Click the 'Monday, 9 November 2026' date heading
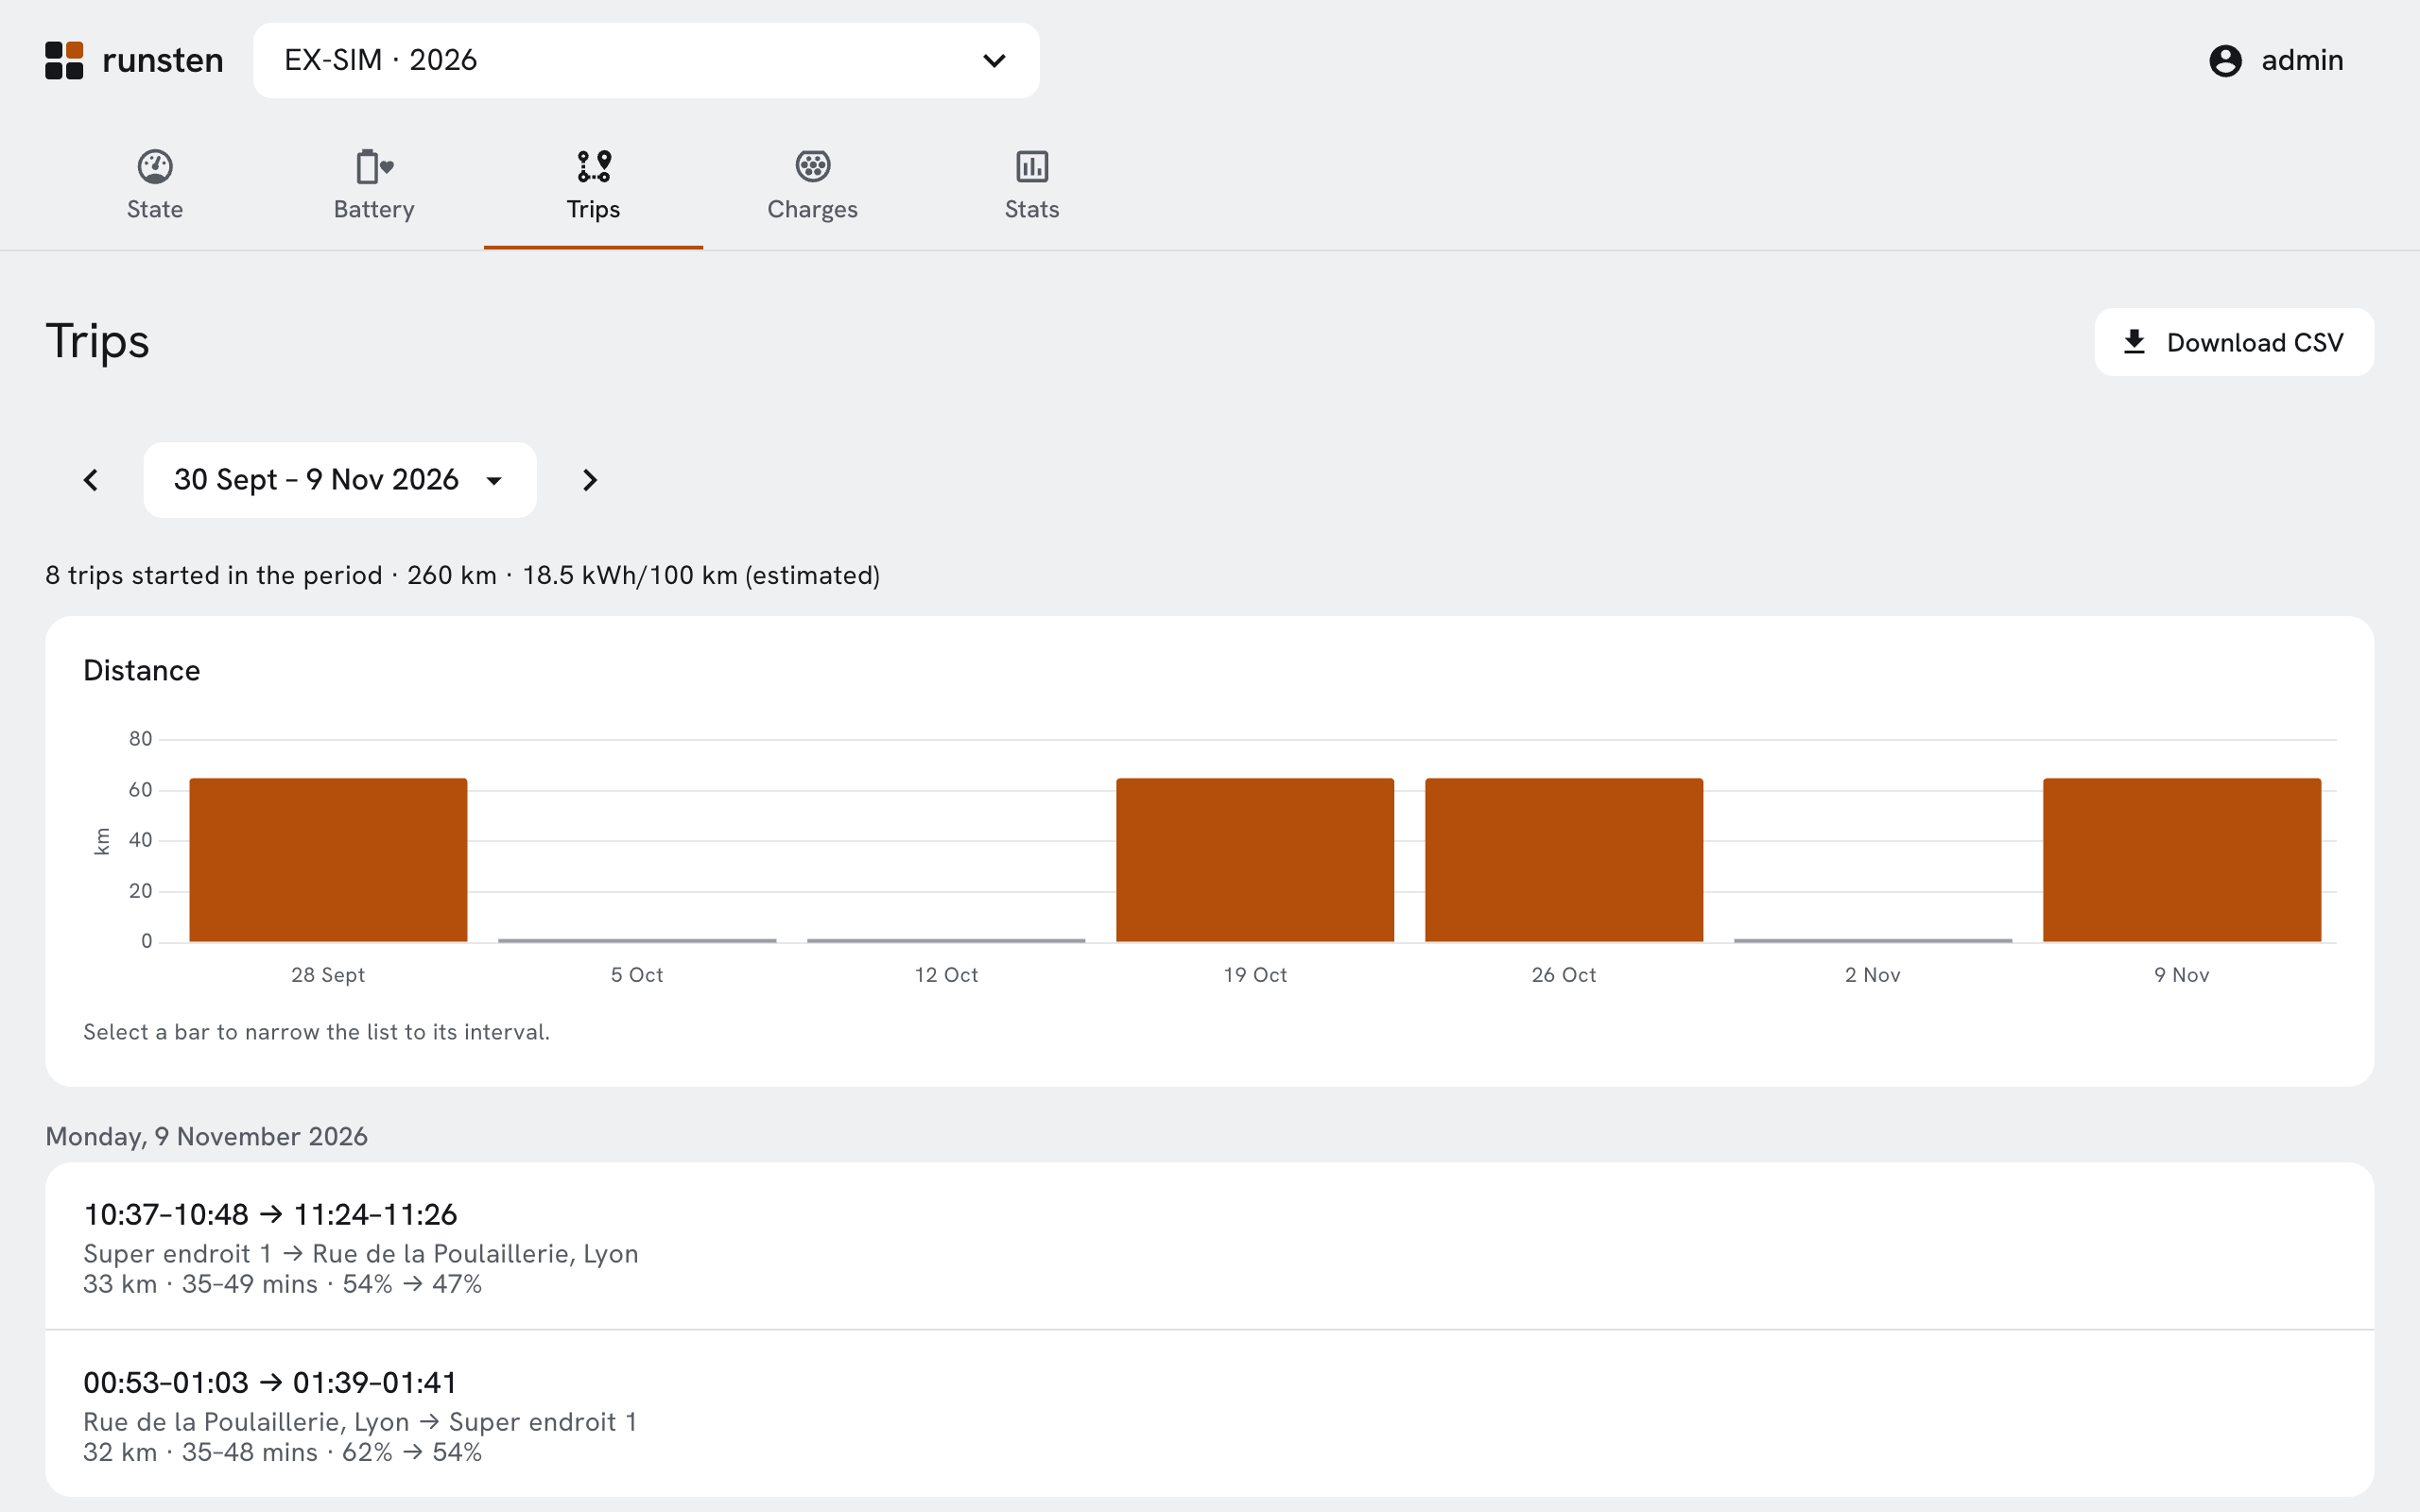 pos(207,1136)
